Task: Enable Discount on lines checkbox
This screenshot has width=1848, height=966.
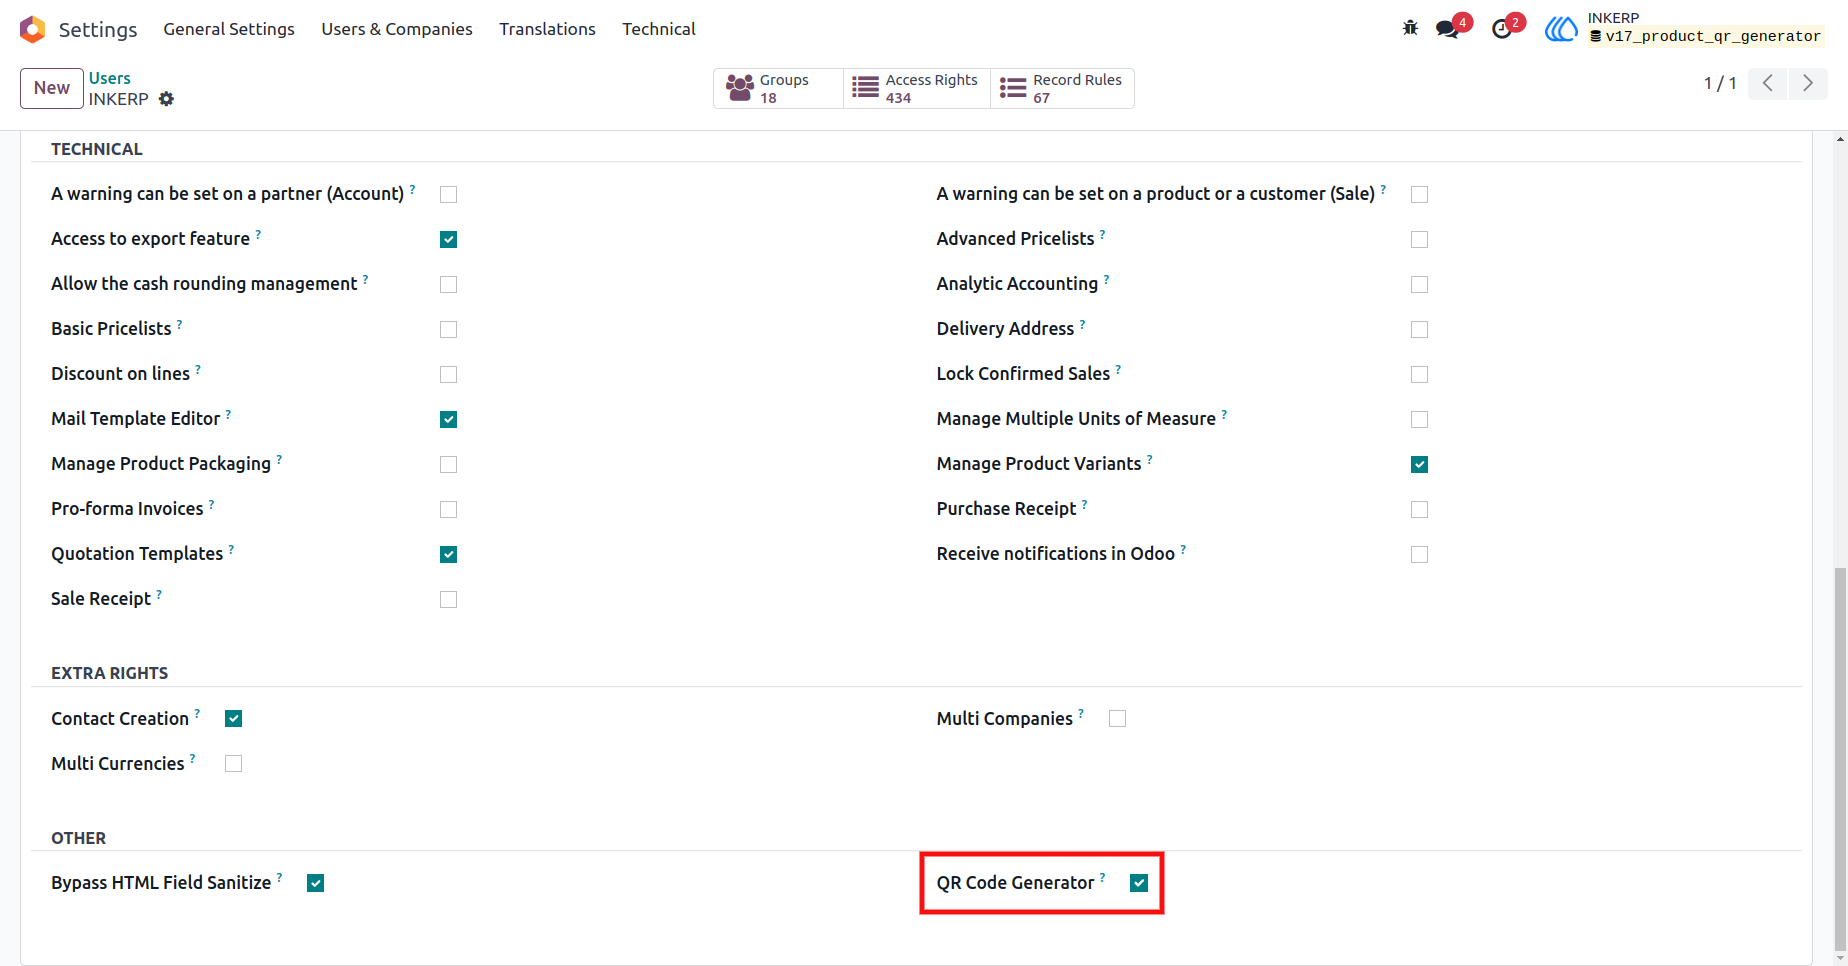Action: pos(449,374)
